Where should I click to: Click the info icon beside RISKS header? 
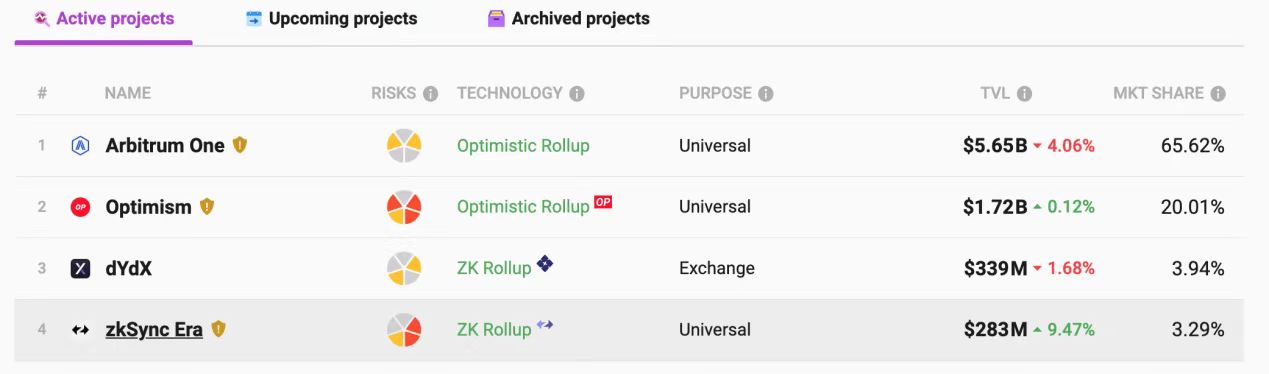[x=431, y=94]
